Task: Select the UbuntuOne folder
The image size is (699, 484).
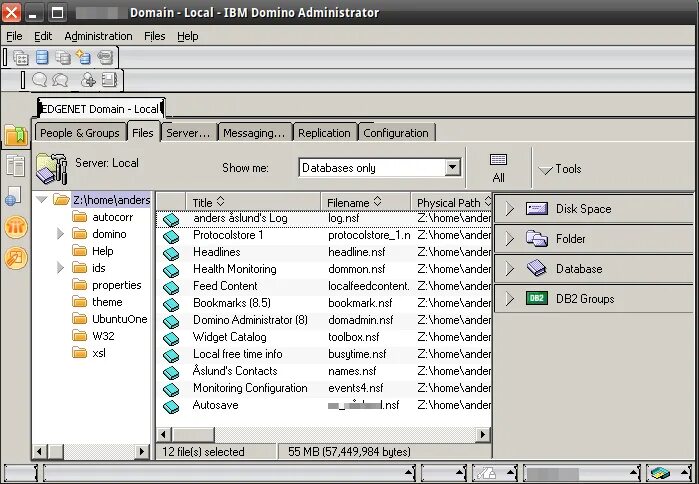Action: [x=119, y=319]
